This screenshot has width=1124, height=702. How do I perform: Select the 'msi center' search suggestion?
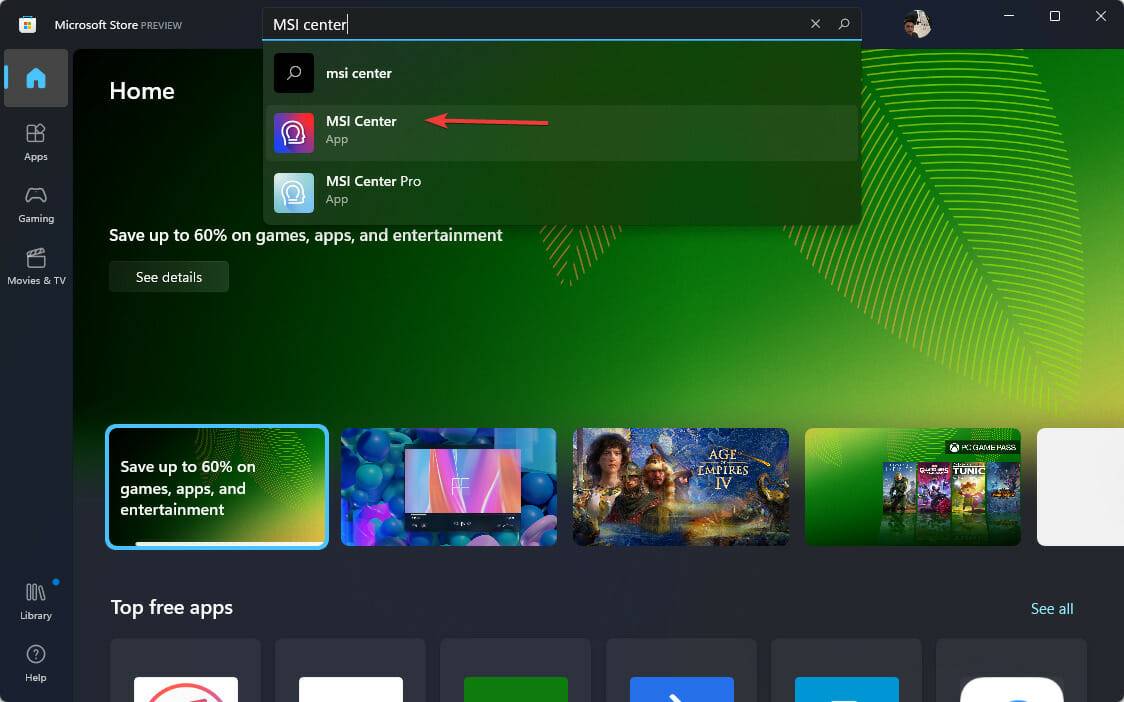pyautogui.click(x=562, y=73)
